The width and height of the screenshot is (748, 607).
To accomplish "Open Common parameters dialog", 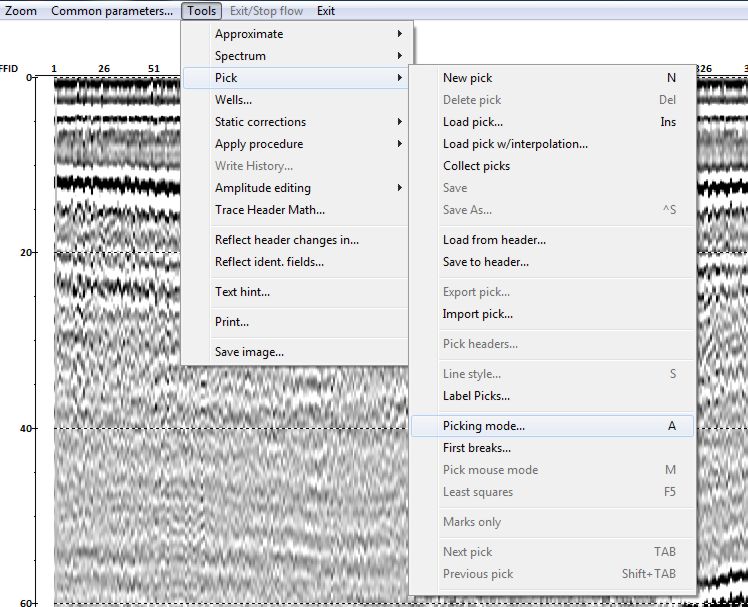I will pos(112,10).
